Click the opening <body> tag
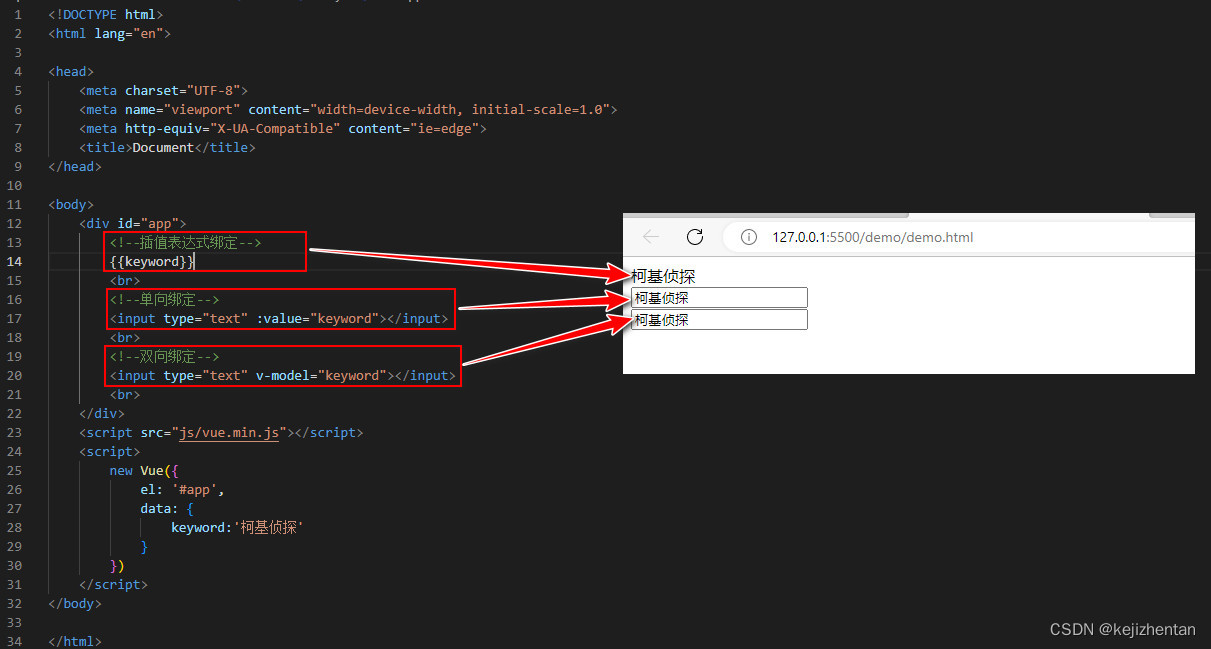The image size is (1211, 649). [71, 204]
